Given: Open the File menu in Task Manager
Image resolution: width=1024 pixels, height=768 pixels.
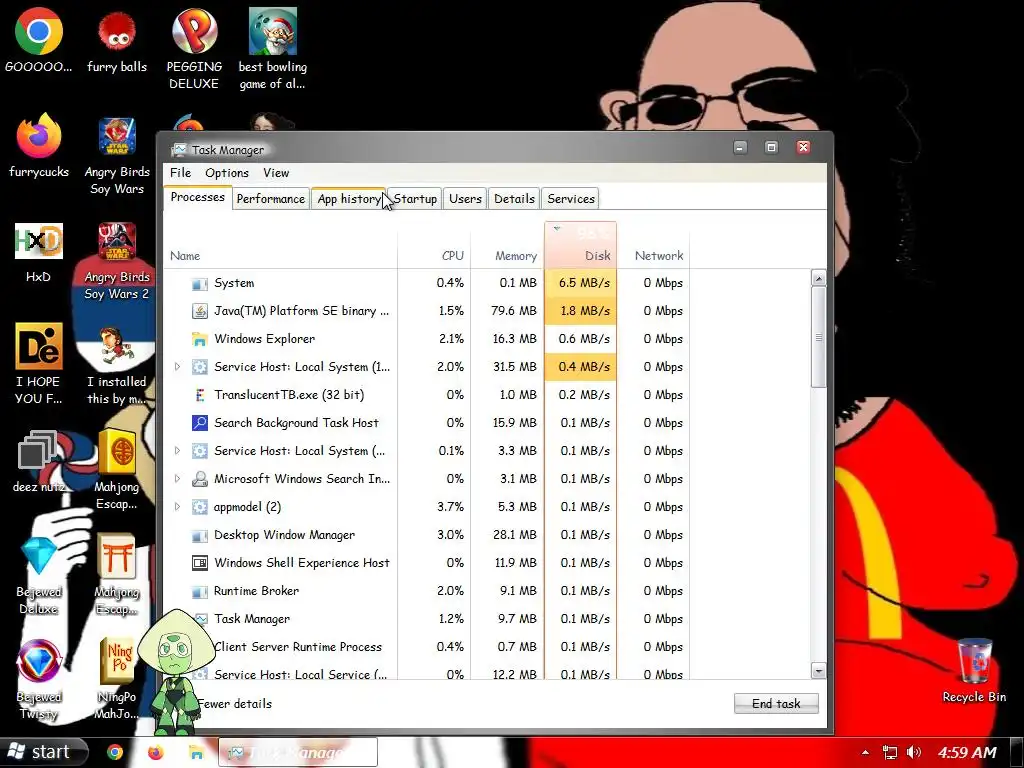Looking at the screenshot, I should coord(180,173).
